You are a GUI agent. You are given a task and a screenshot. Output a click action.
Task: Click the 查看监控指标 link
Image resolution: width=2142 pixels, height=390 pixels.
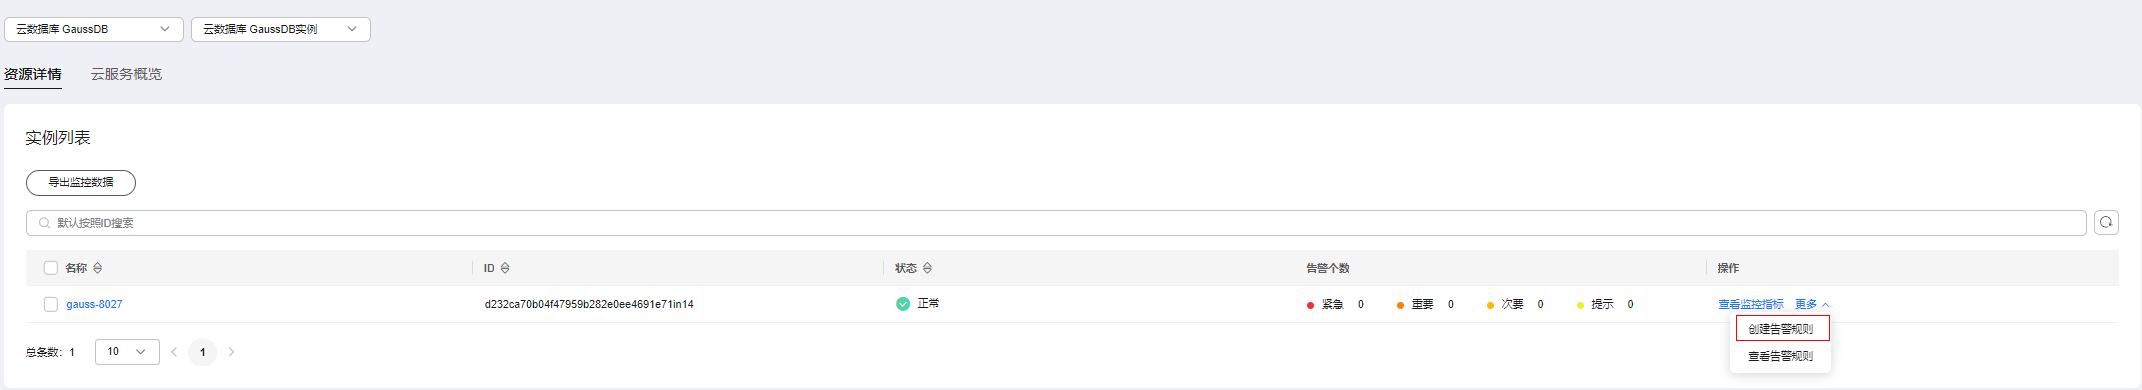point(1751,304)
